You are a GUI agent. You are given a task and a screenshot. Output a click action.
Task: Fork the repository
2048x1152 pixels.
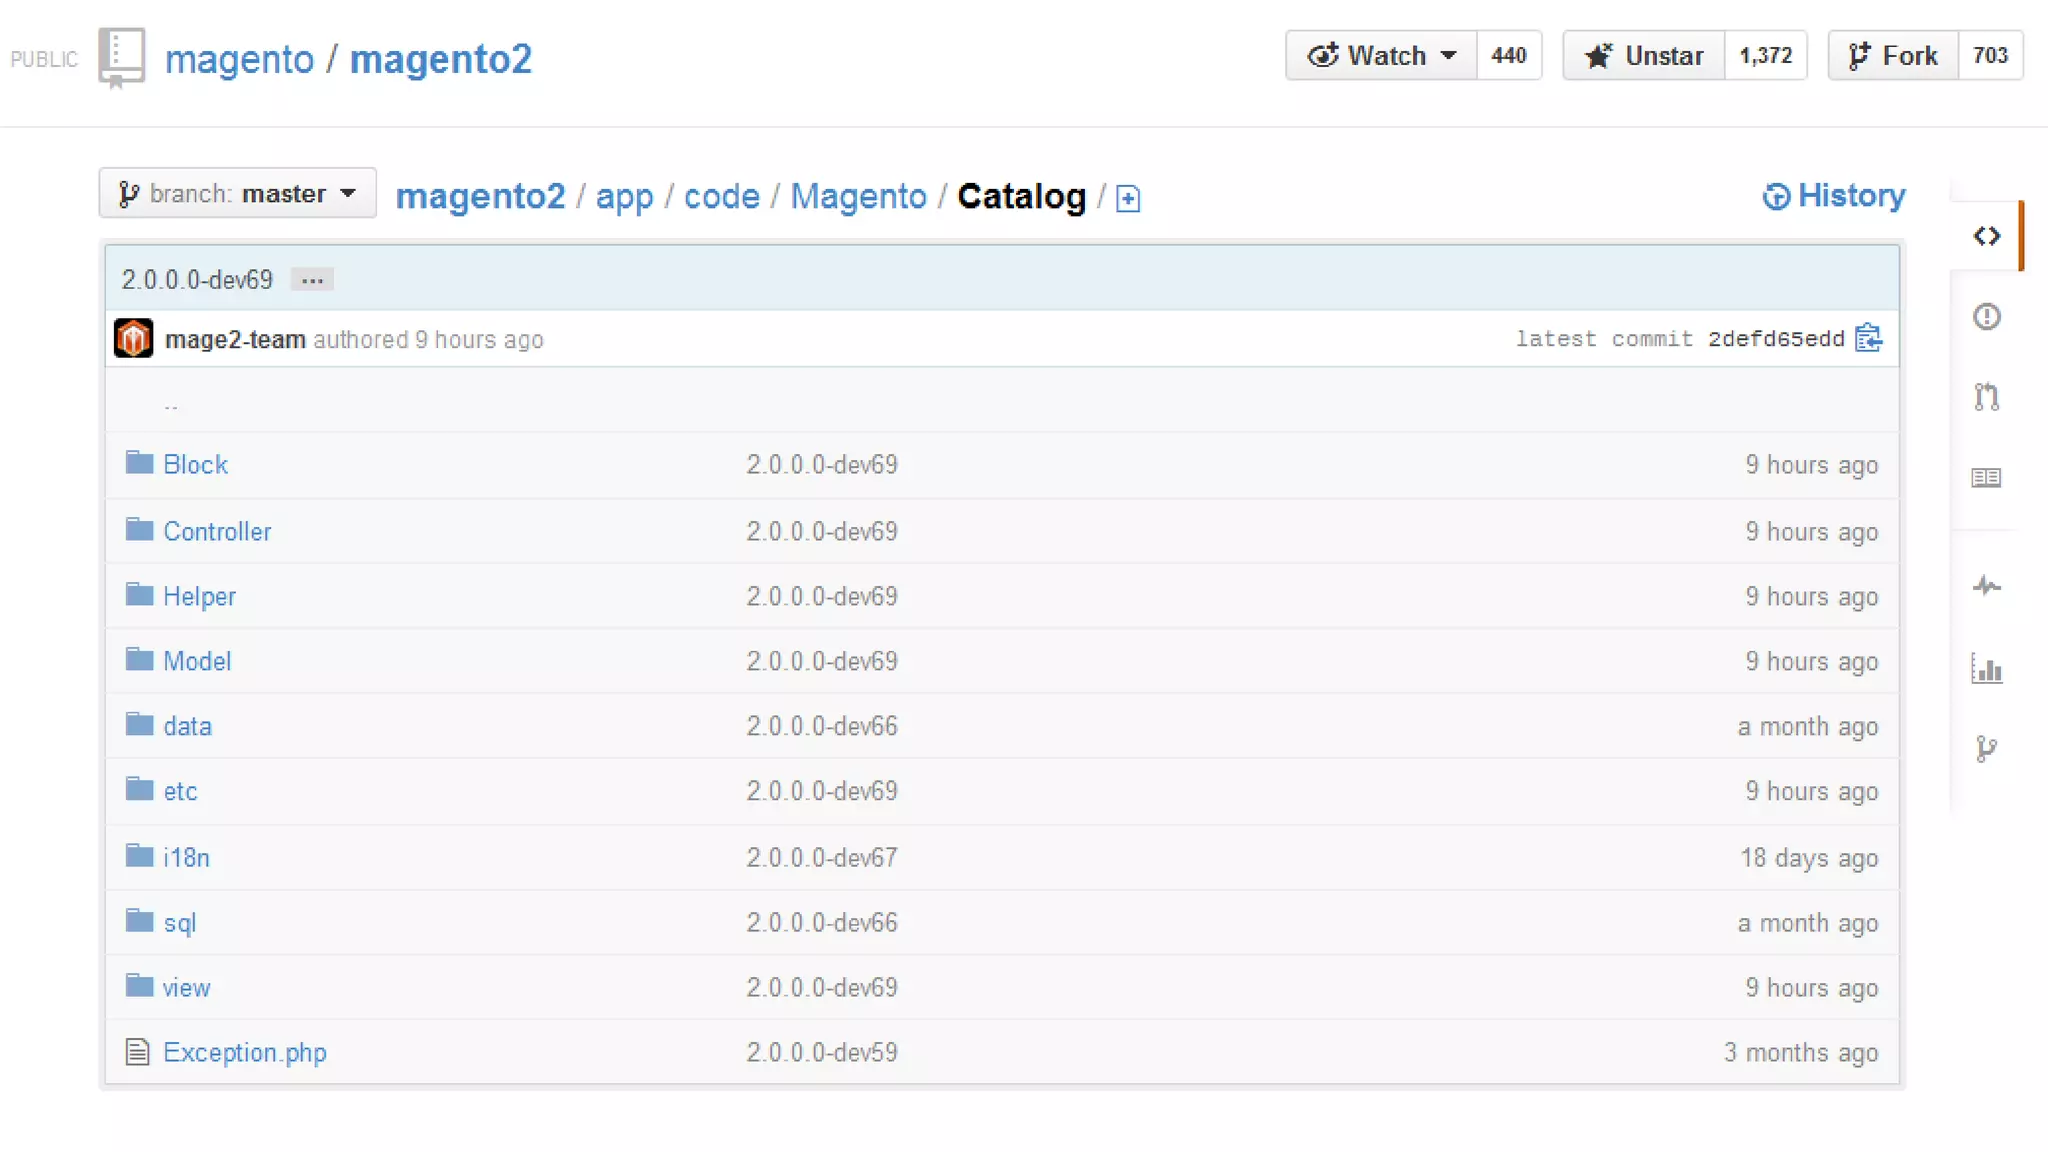(x=1893, y=56)
